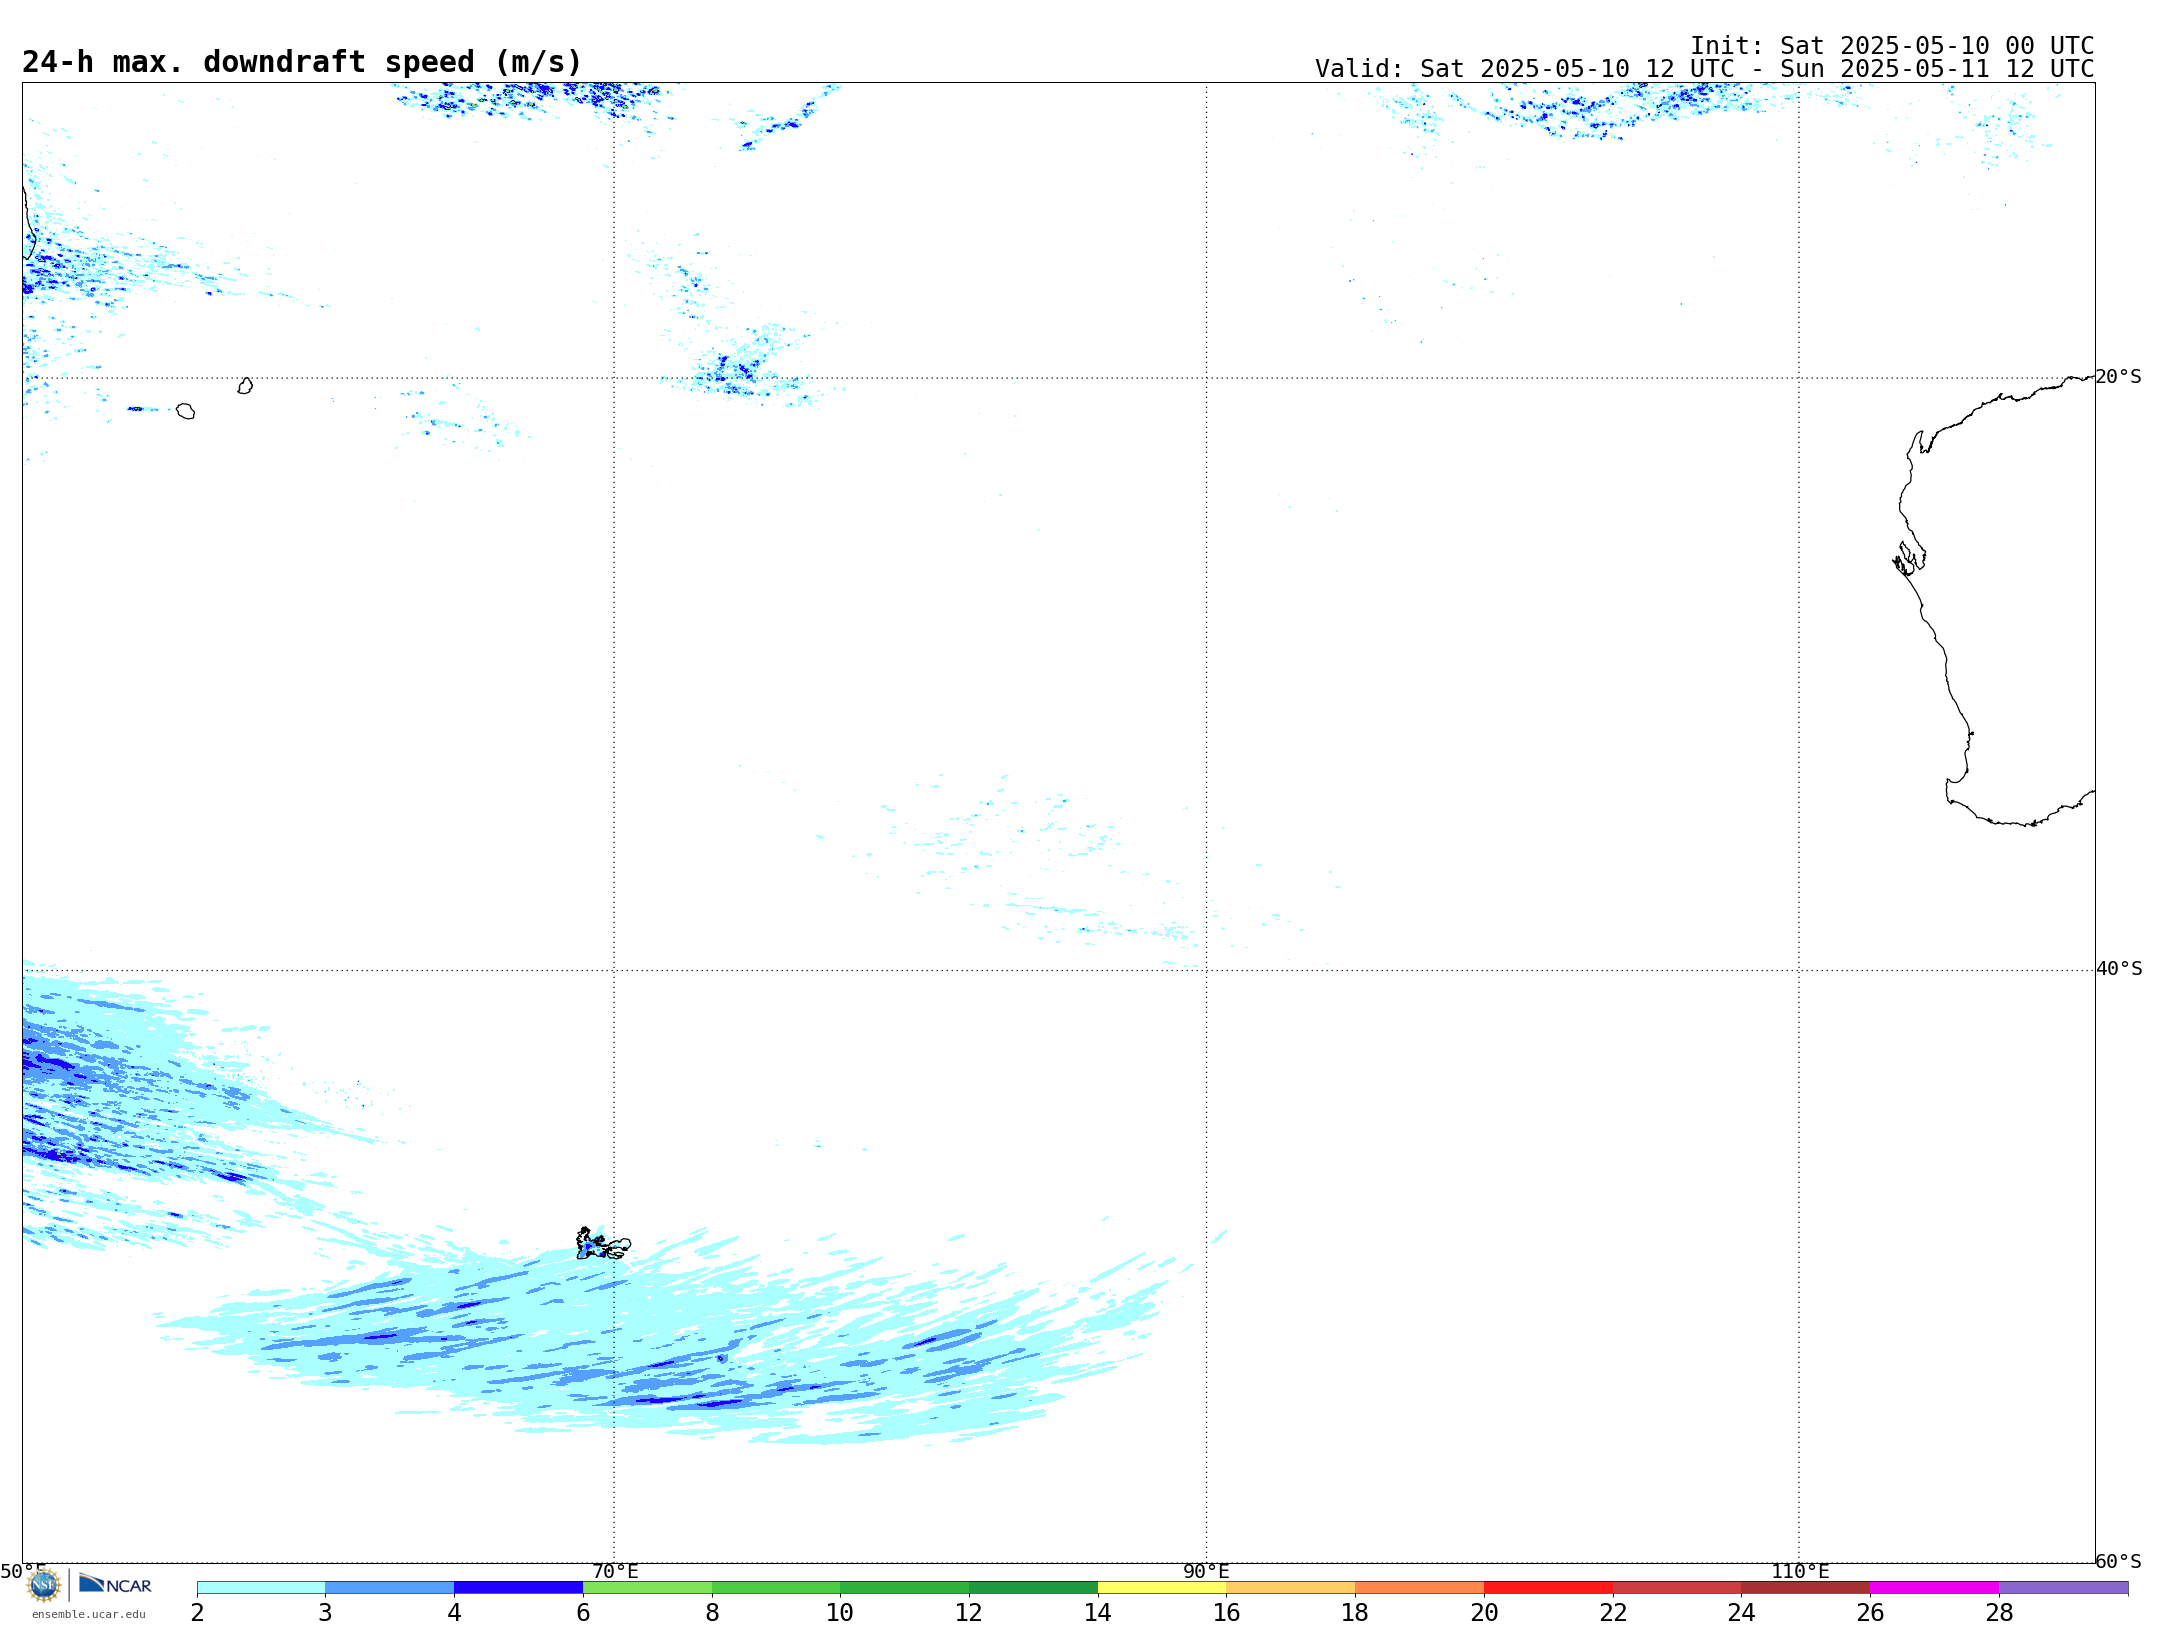Click the colorbar tick label '4'

tap(454, 1612)
